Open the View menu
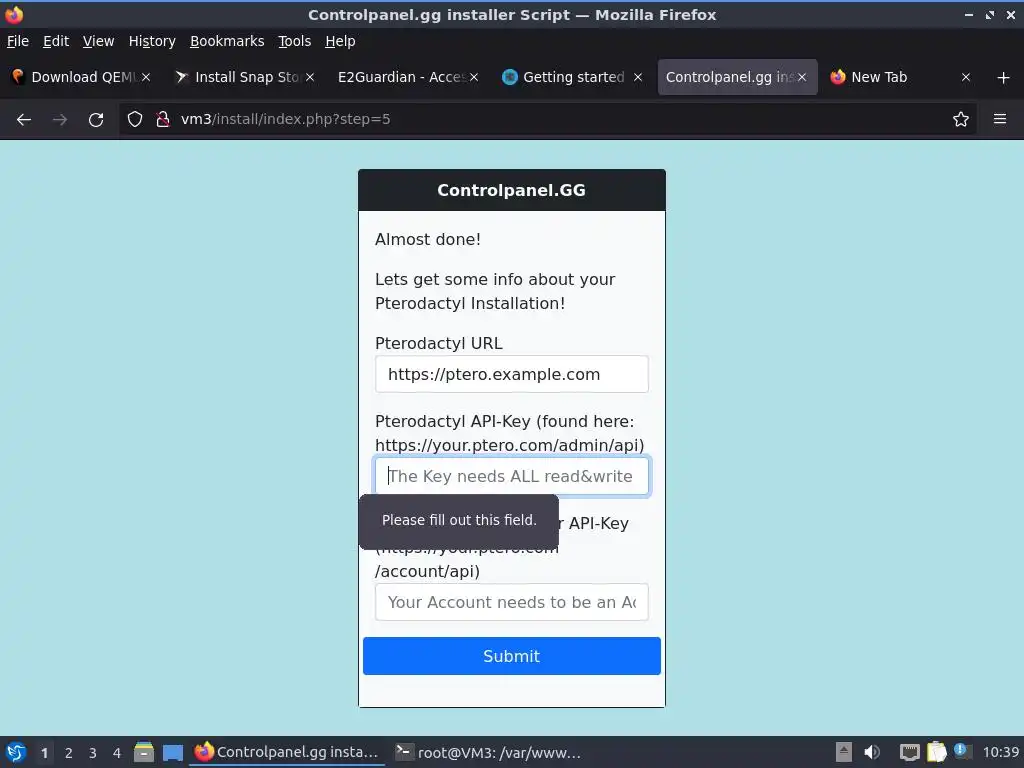Screen dimensions: 1024x768 pyautogui.click(x=98, y=41)
